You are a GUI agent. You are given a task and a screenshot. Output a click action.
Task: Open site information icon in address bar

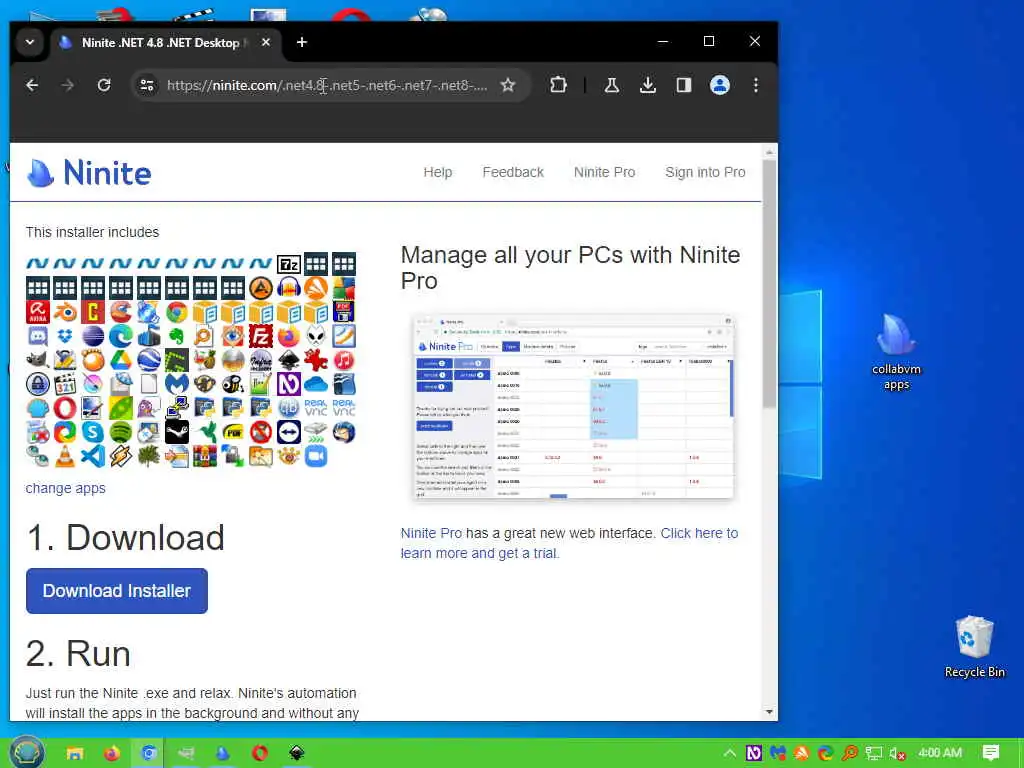click(148, 86)
